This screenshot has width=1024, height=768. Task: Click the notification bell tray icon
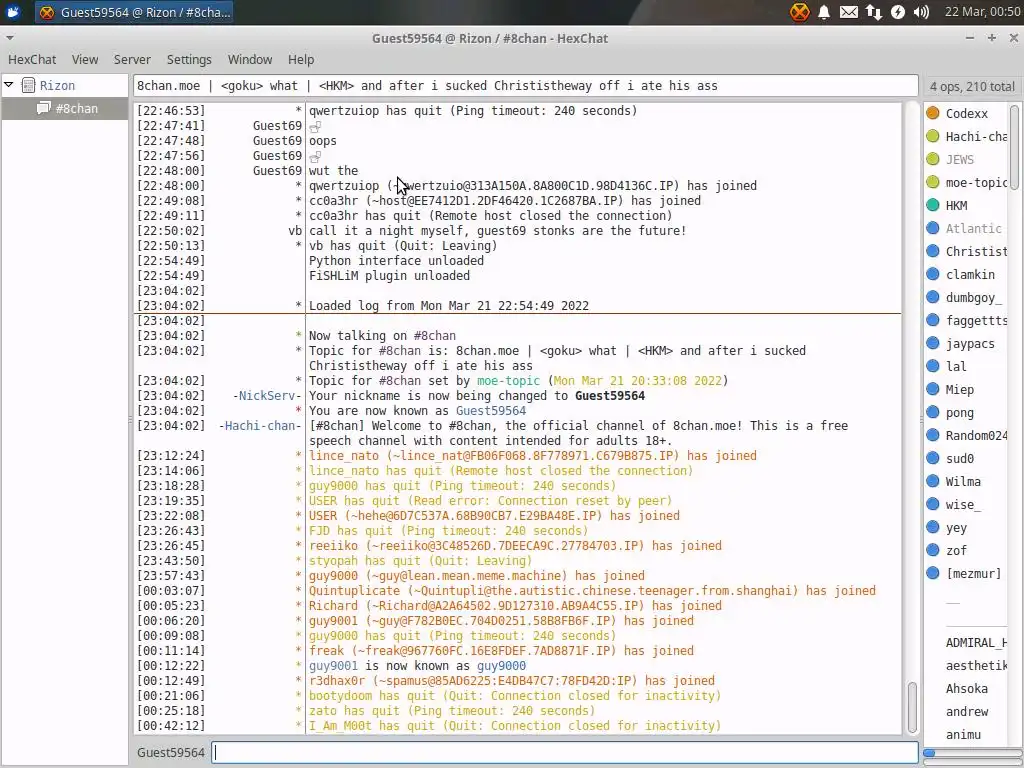(824, 12)
